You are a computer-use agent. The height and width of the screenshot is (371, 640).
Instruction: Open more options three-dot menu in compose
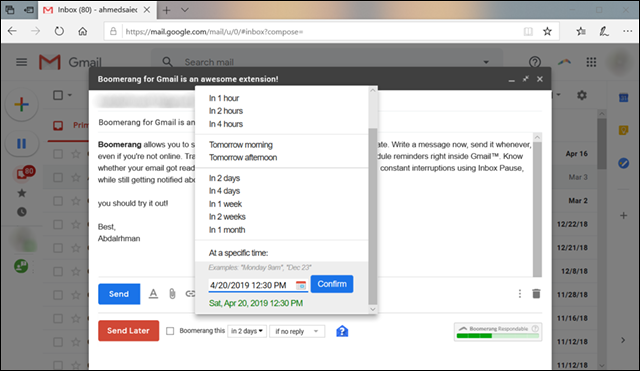click(520, 293)
